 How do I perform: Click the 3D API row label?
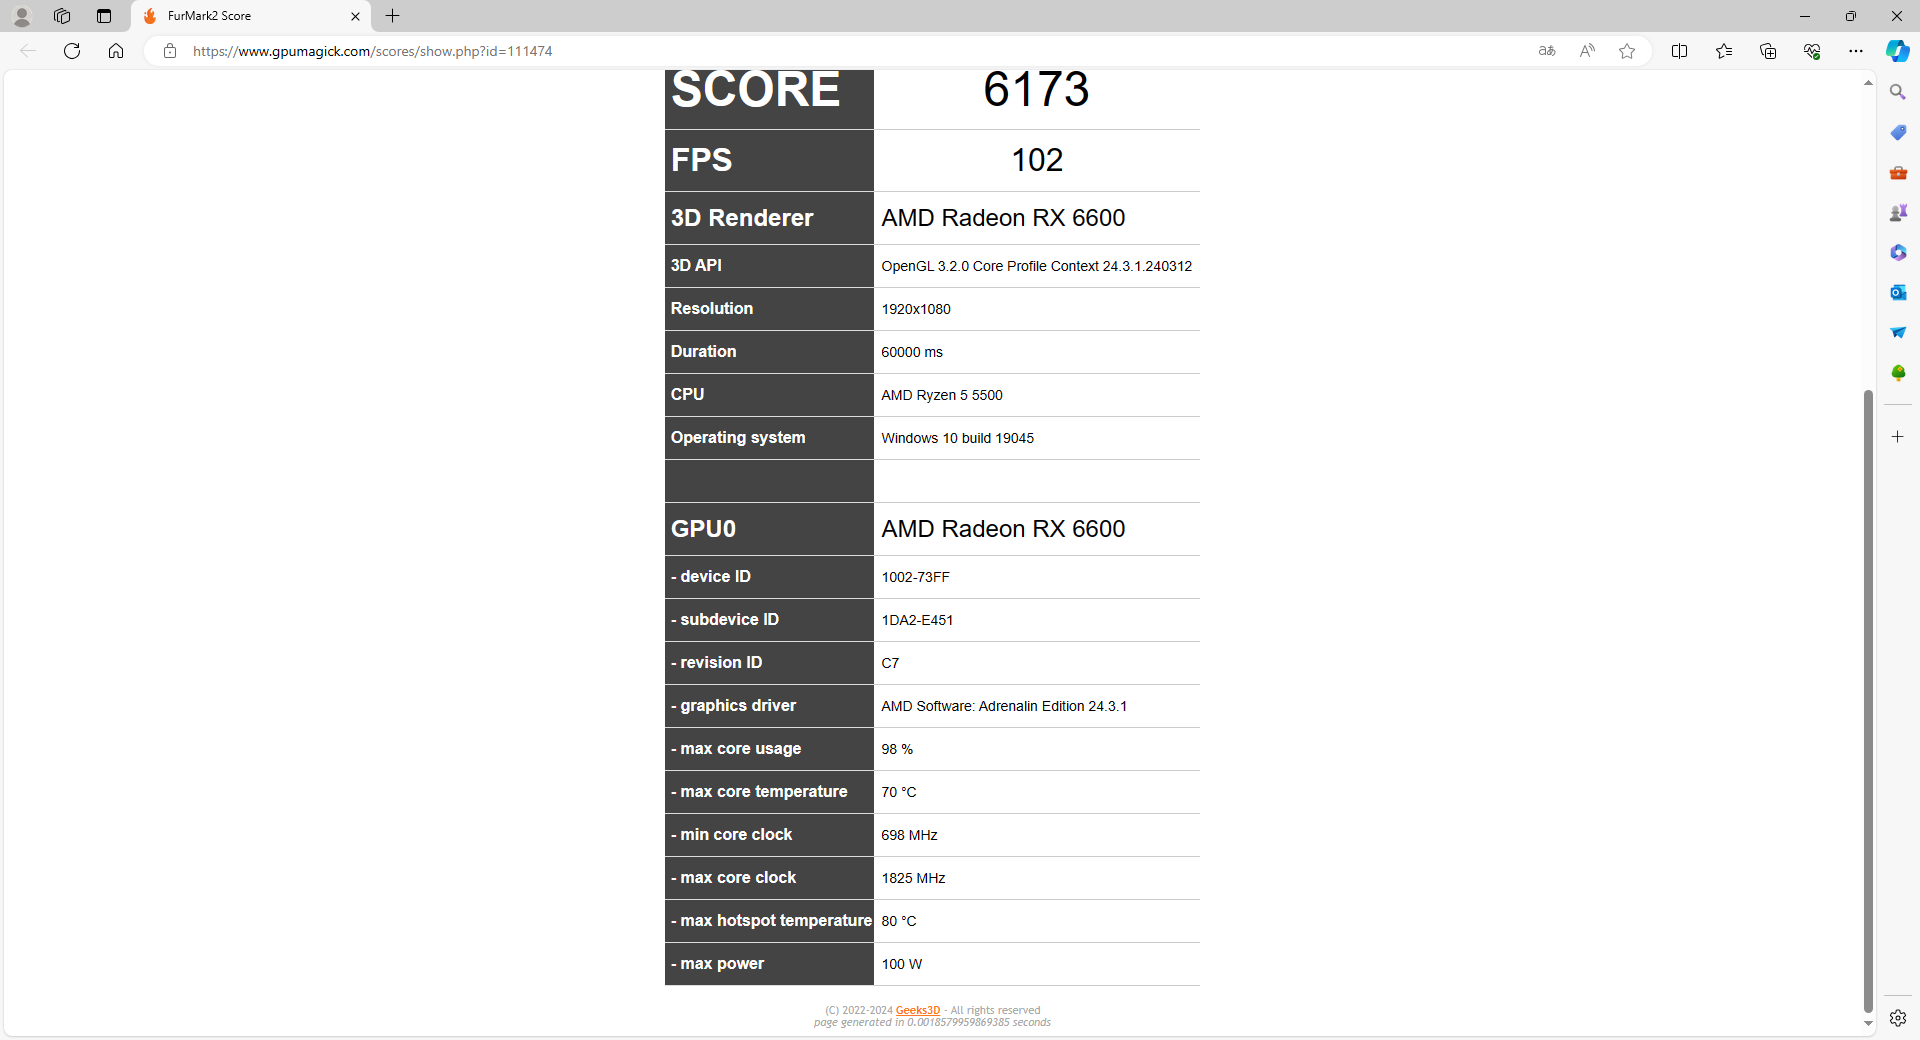pos(696,266)
